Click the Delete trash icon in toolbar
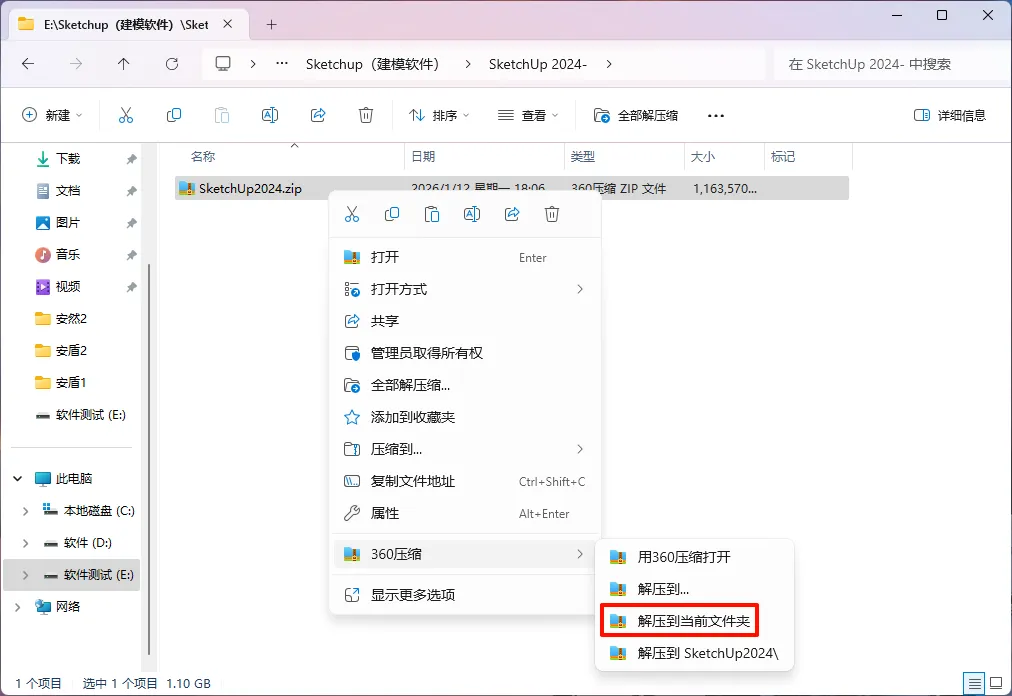This screenshot has height=696, width=1012. (366, 115)
